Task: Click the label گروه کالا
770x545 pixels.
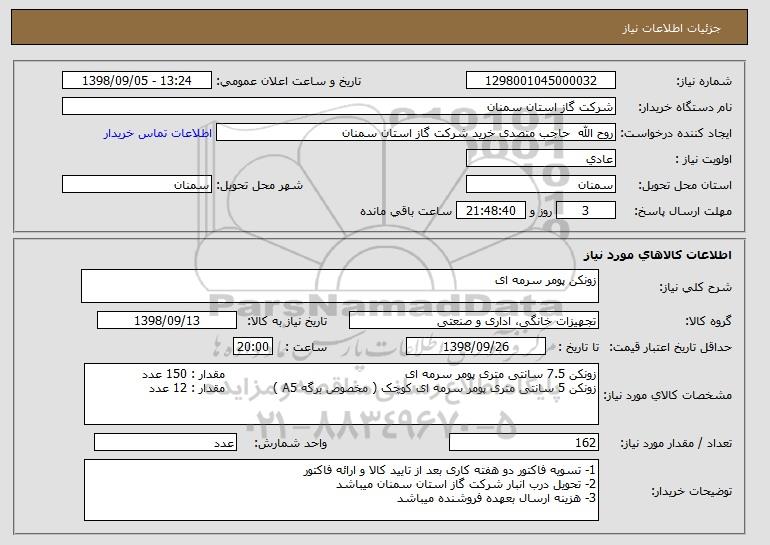Action: tap(709, 321)
